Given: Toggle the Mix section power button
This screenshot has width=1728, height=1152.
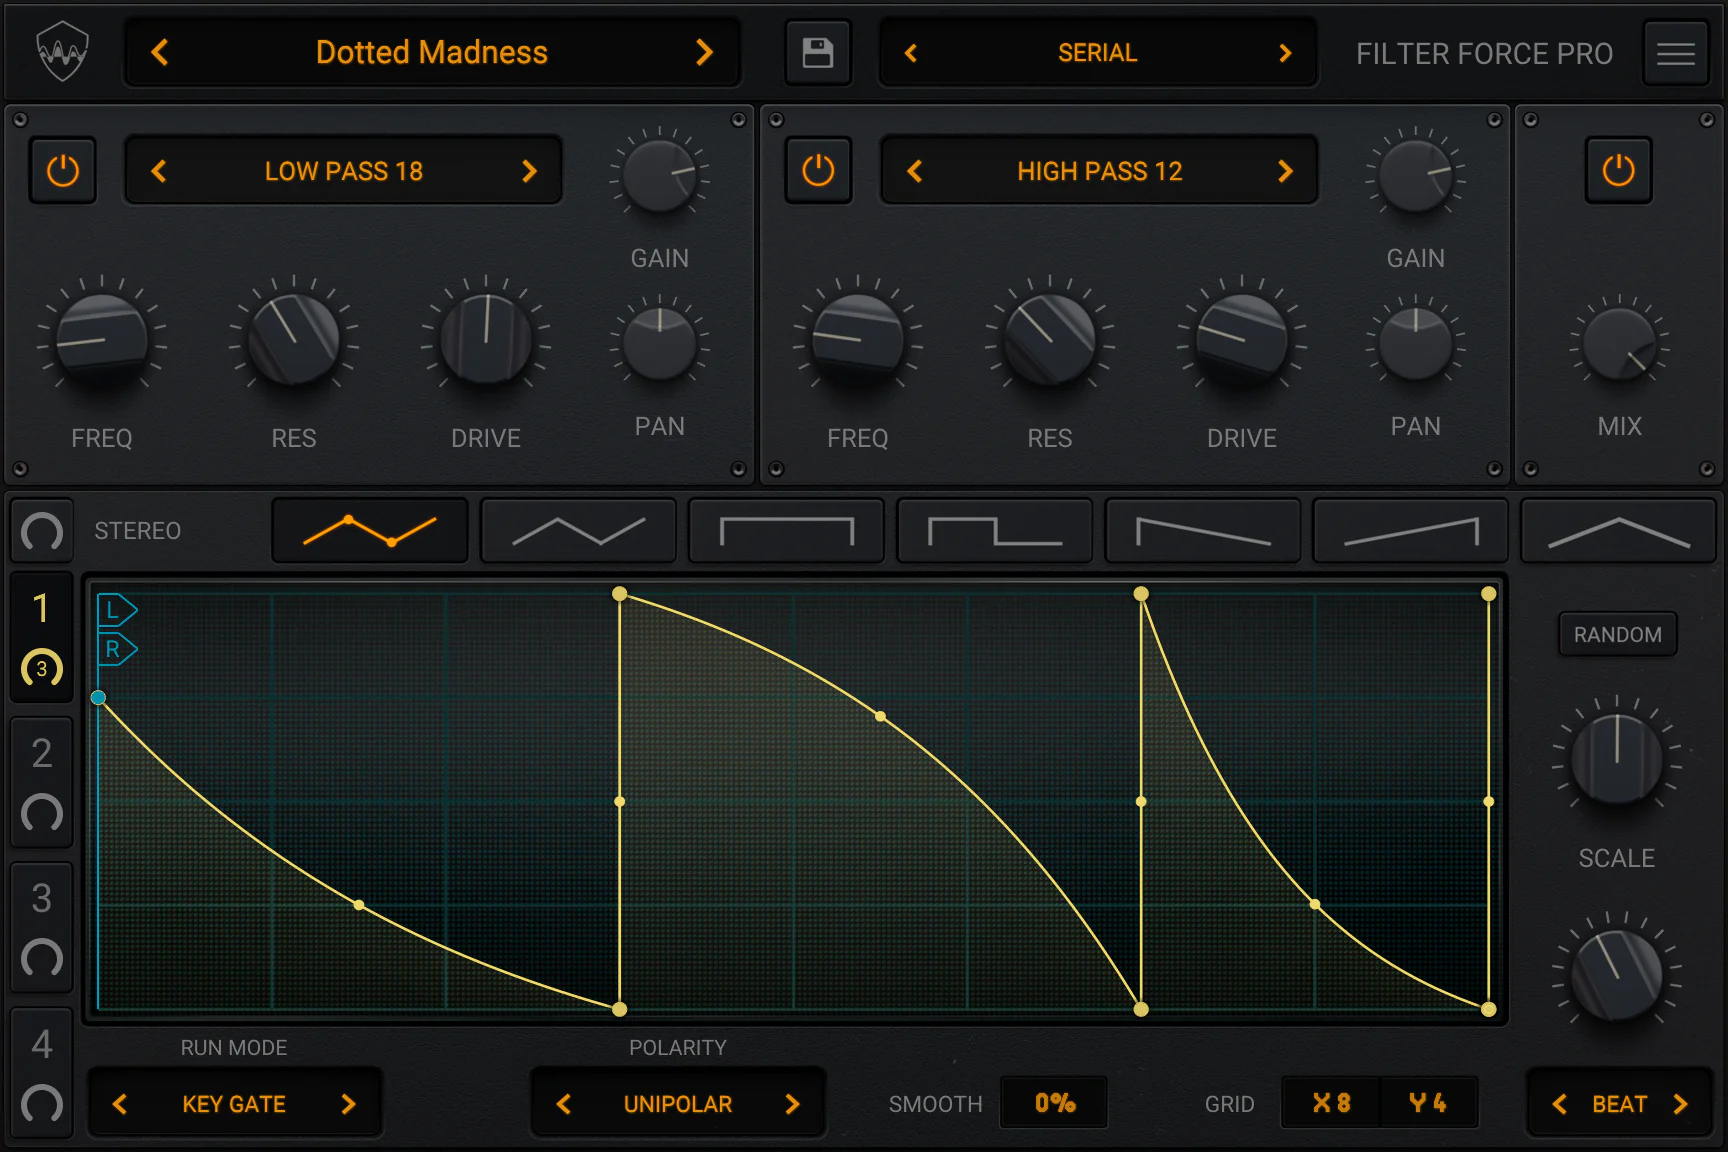Looking at the screenshot, I should [x=1618, y=171].
